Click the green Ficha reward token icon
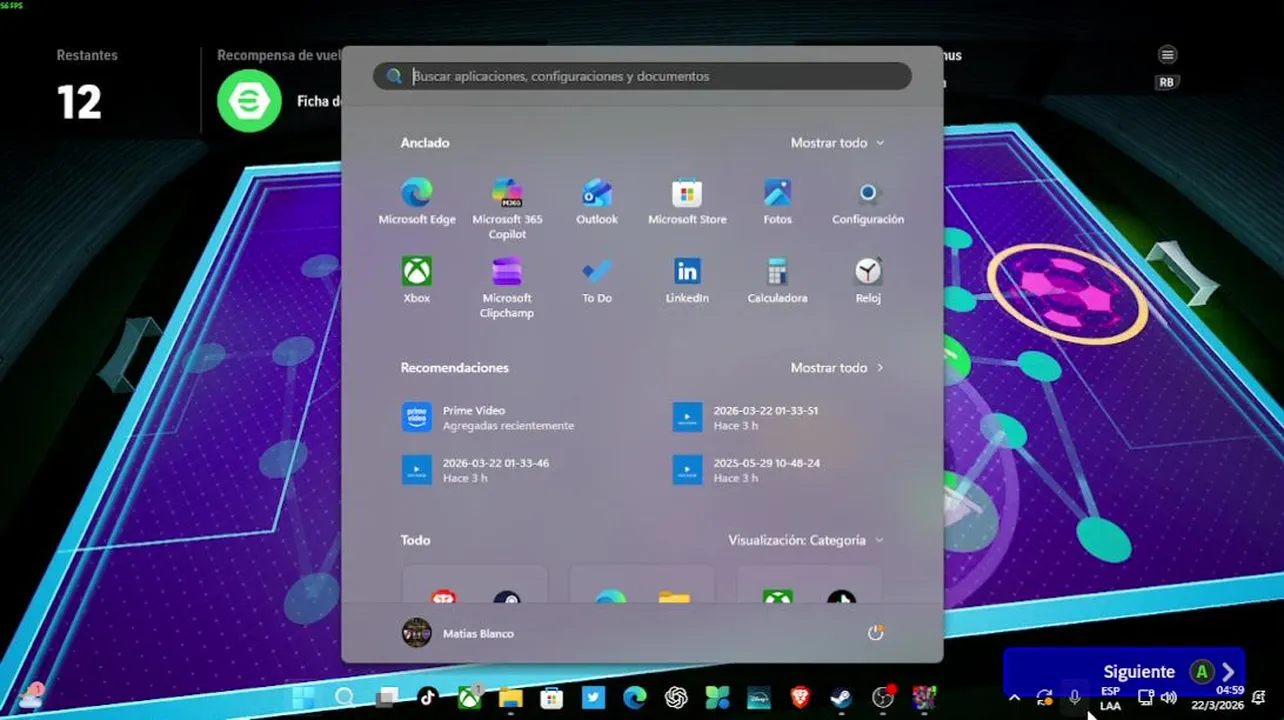The image size is (1284, 720). point(250,100)
